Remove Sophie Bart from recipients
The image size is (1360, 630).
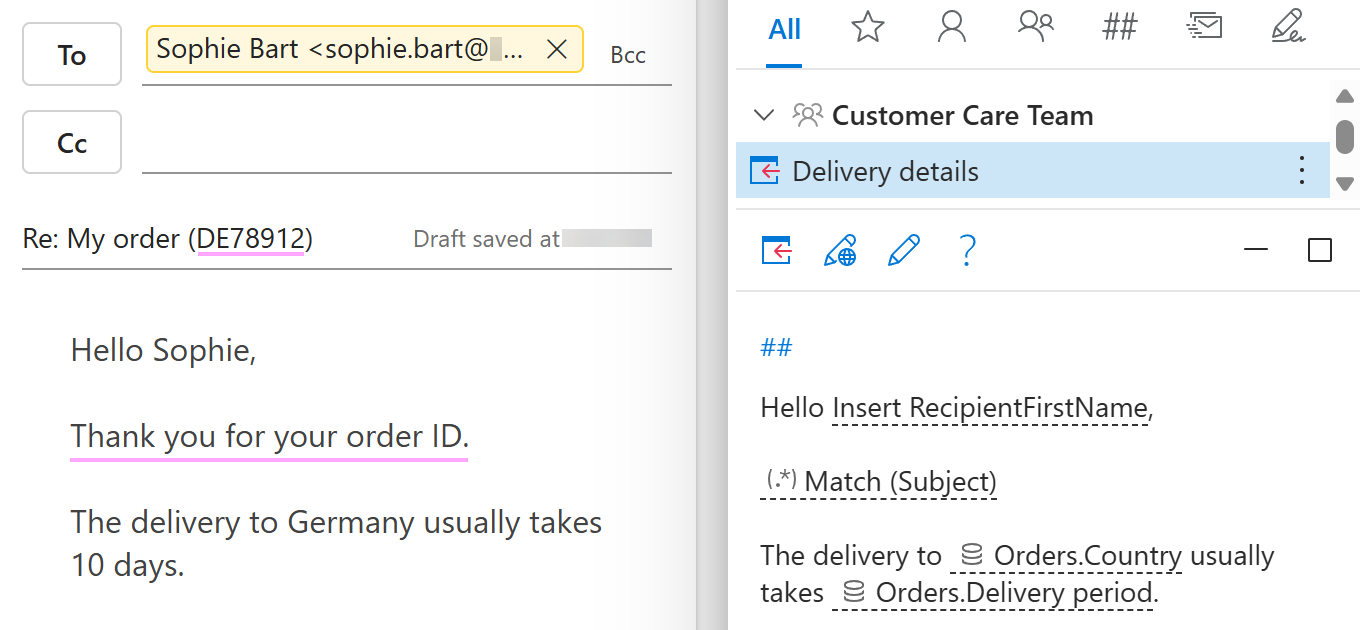tap(557, 48)
